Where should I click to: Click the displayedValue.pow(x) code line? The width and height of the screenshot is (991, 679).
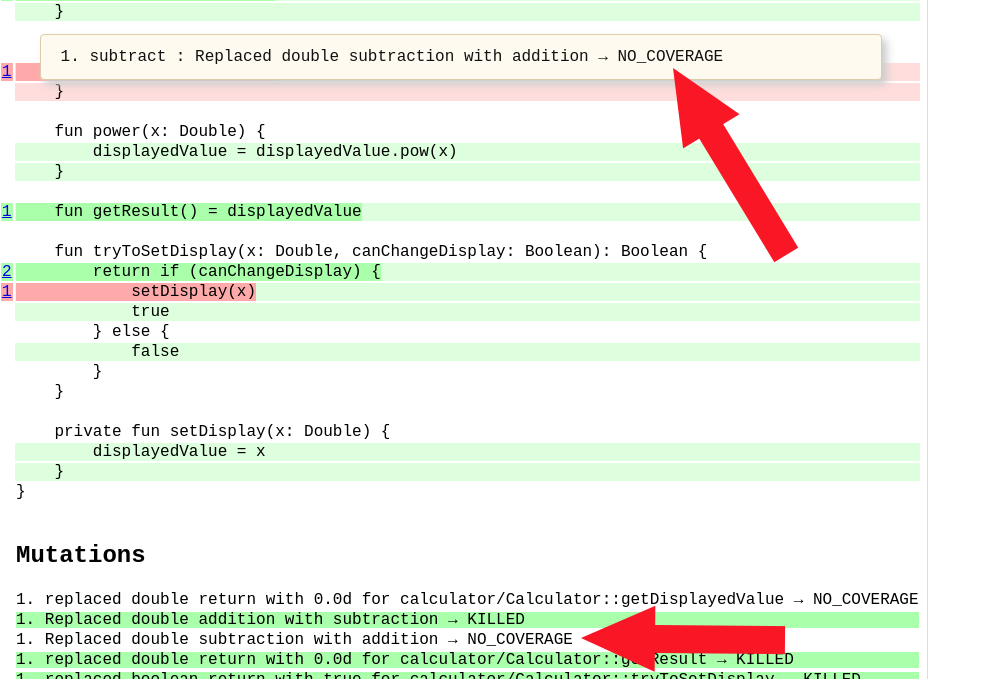point(274,151)
